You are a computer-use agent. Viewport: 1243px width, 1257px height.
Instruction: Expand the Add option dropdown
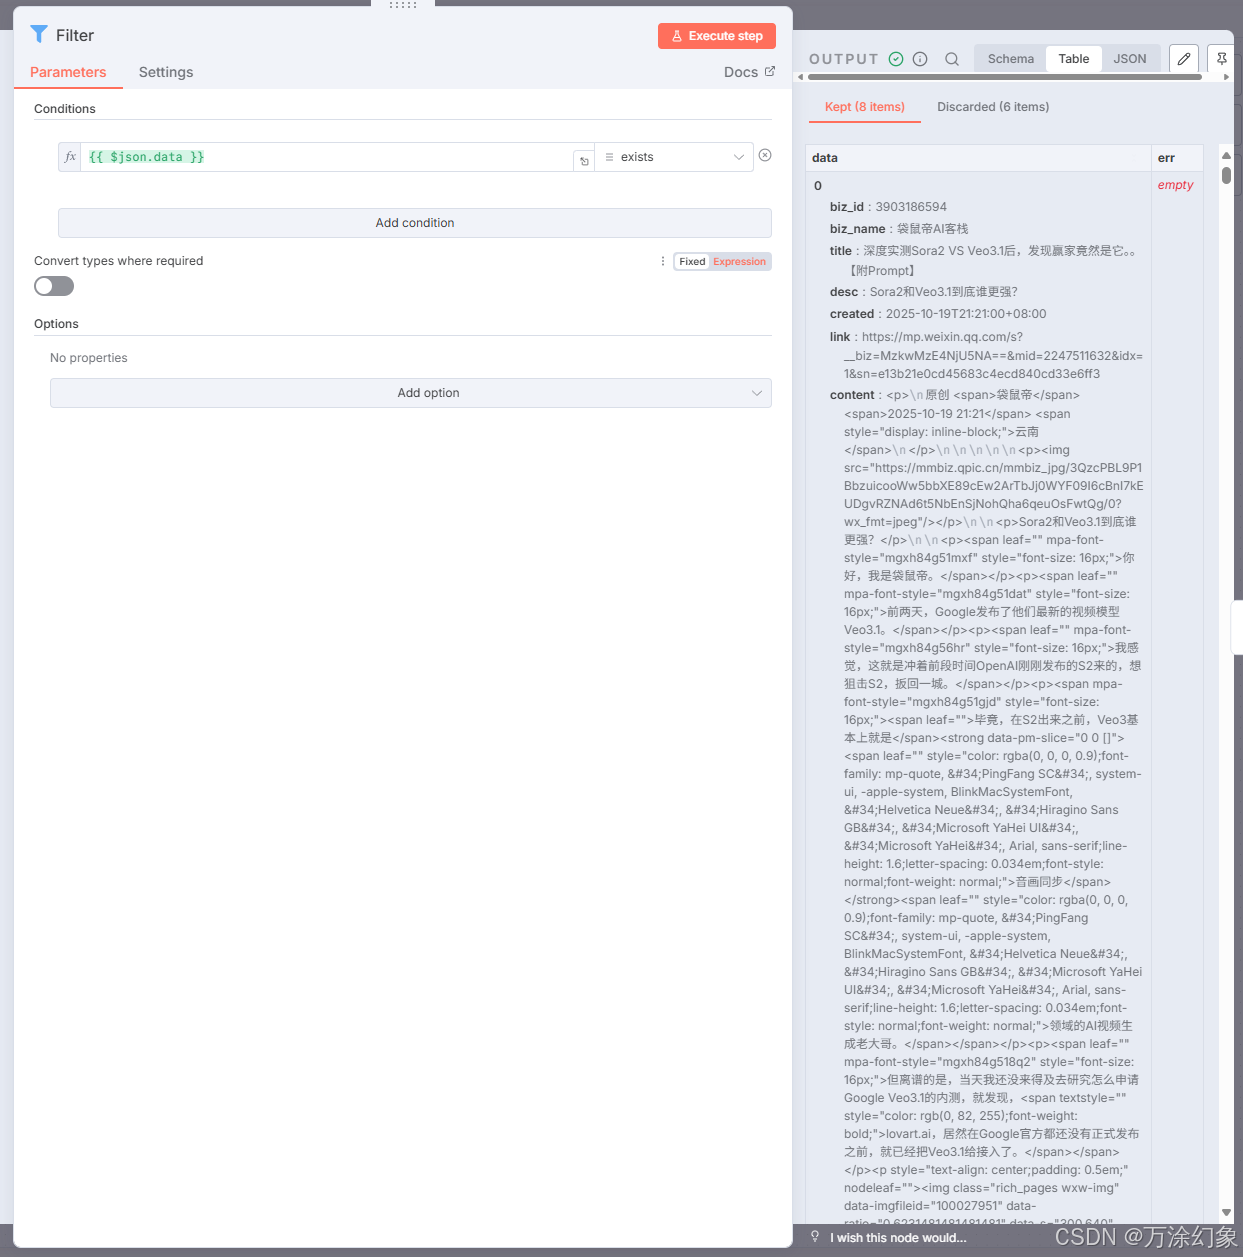[411, 393]
